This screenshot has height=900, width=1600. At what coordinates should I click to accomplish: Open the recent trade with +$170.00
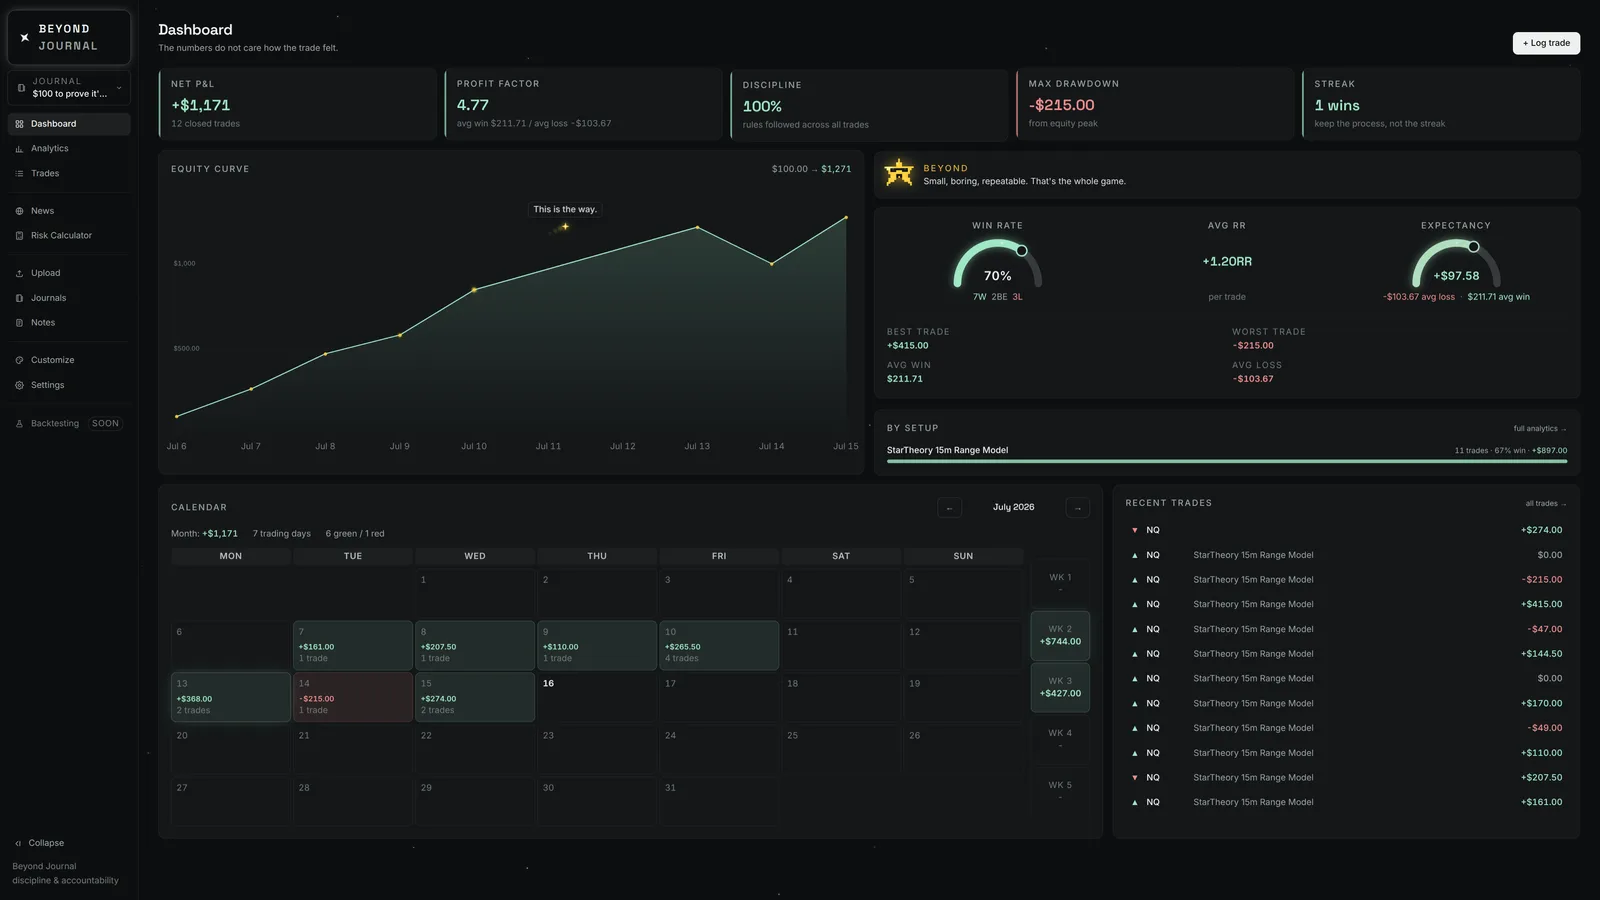click(x=1346, y=704)
